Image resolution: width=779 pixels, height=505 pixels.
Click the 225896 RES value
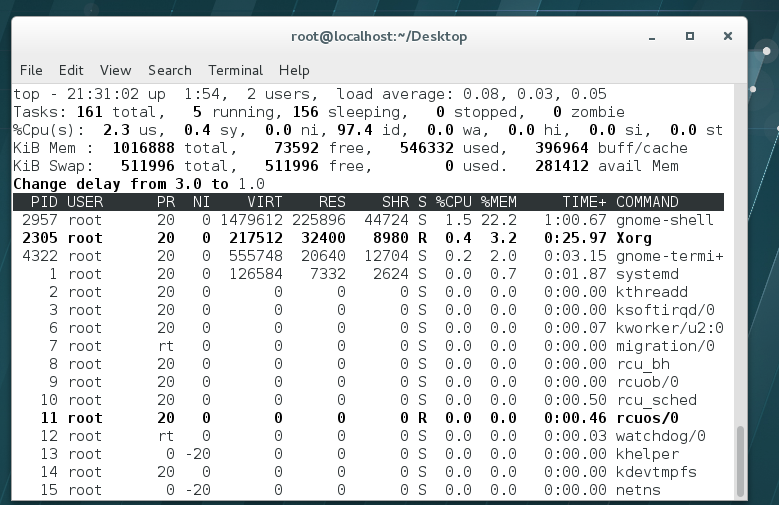[x=319, y=220]
